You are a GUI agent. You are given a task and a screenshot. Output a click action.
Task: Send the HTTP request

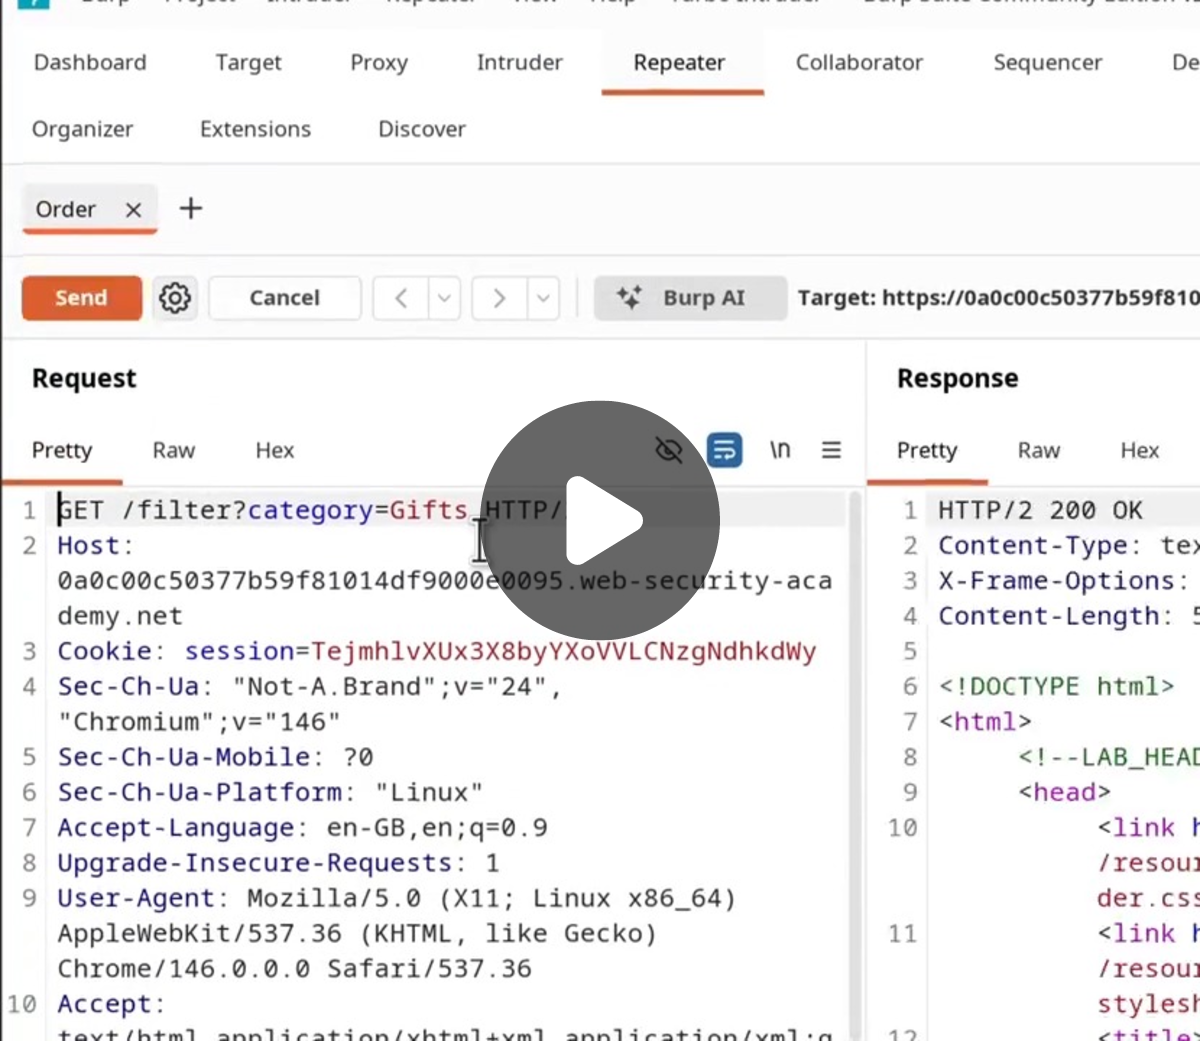click(x=81, y=298)
